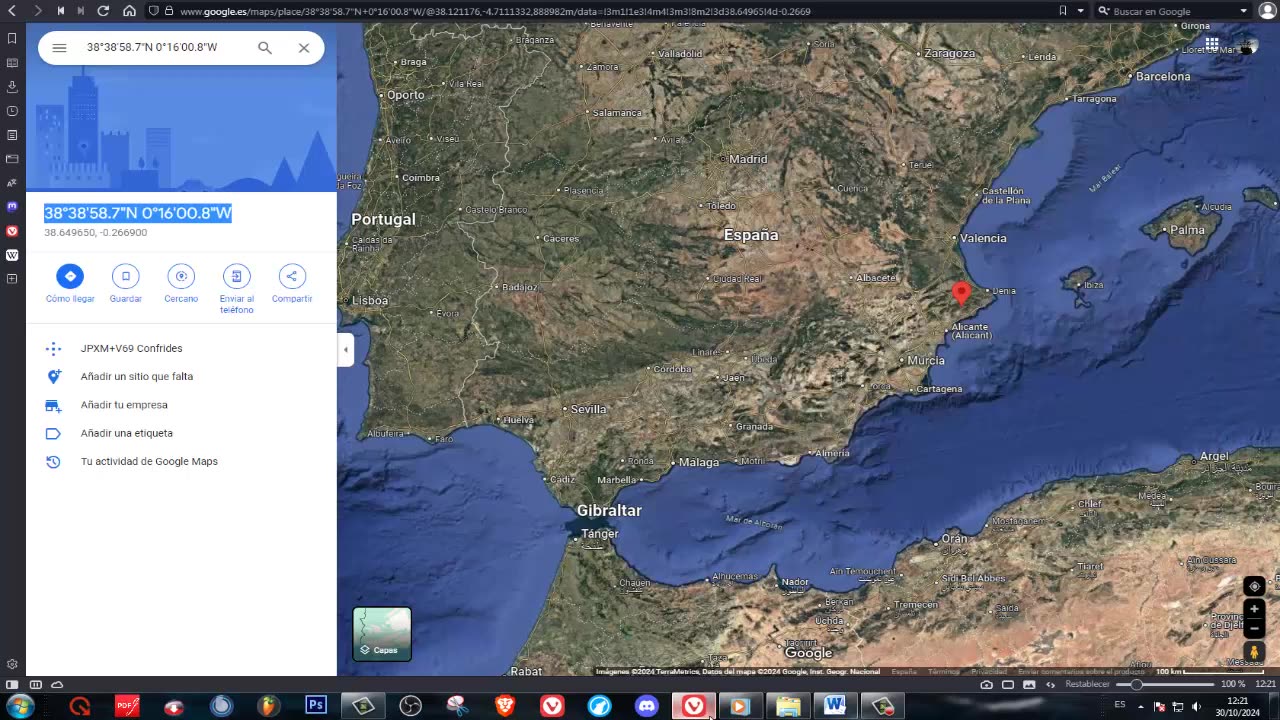
Task: Collapse the side panel arrow
Action: click(x=346, y=350)
